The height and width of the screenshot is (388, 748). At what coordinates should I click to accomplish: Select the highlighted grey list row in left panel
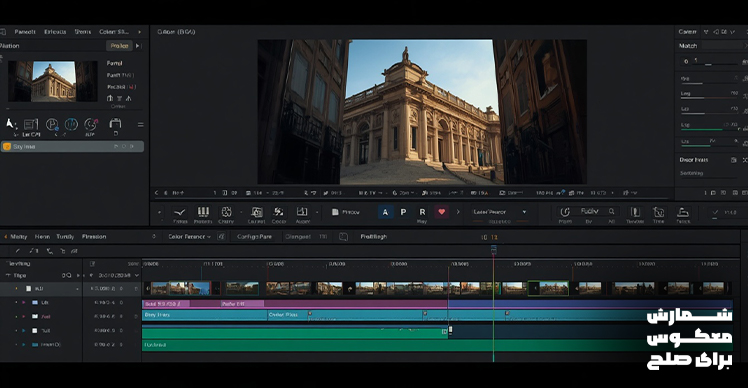(73, 147)
